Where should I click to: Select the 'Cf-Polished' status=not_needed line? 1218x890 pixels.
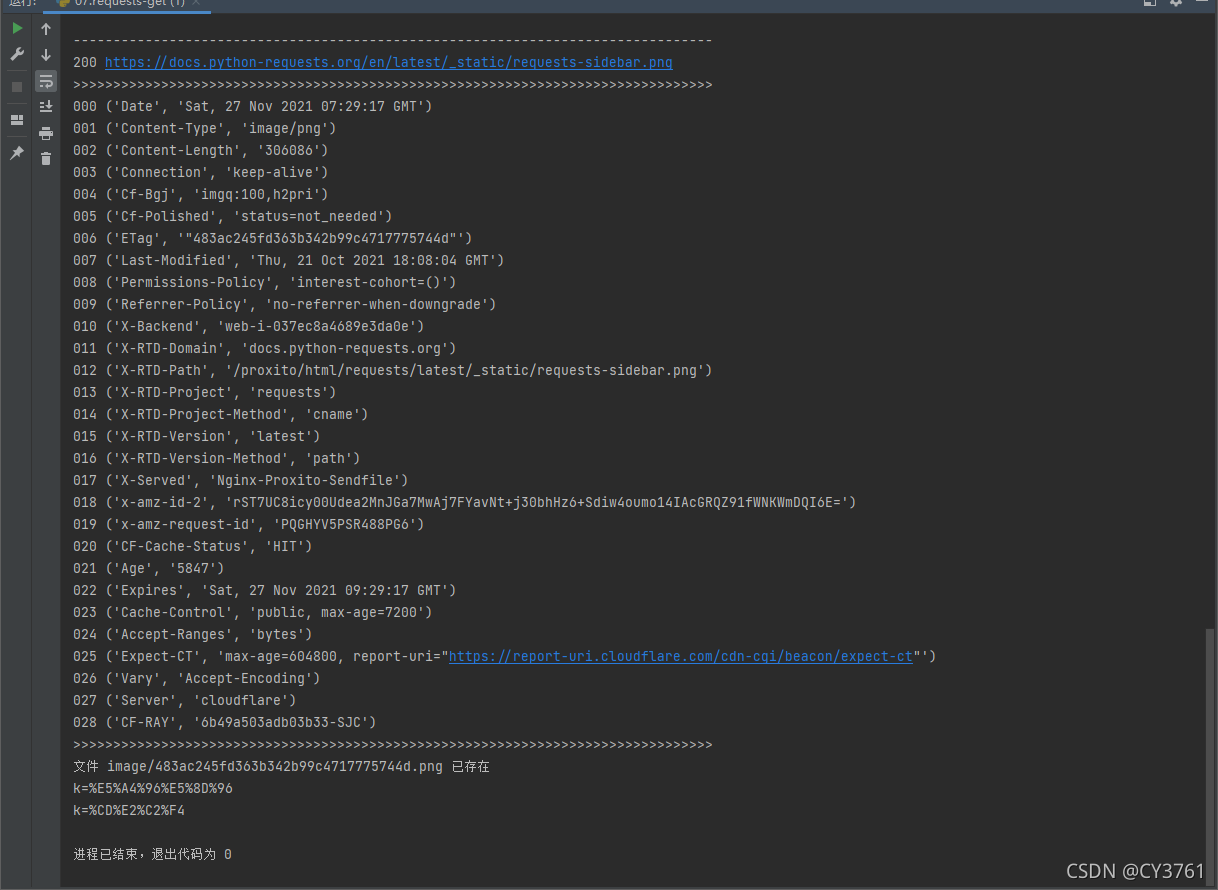click(233, 216)
